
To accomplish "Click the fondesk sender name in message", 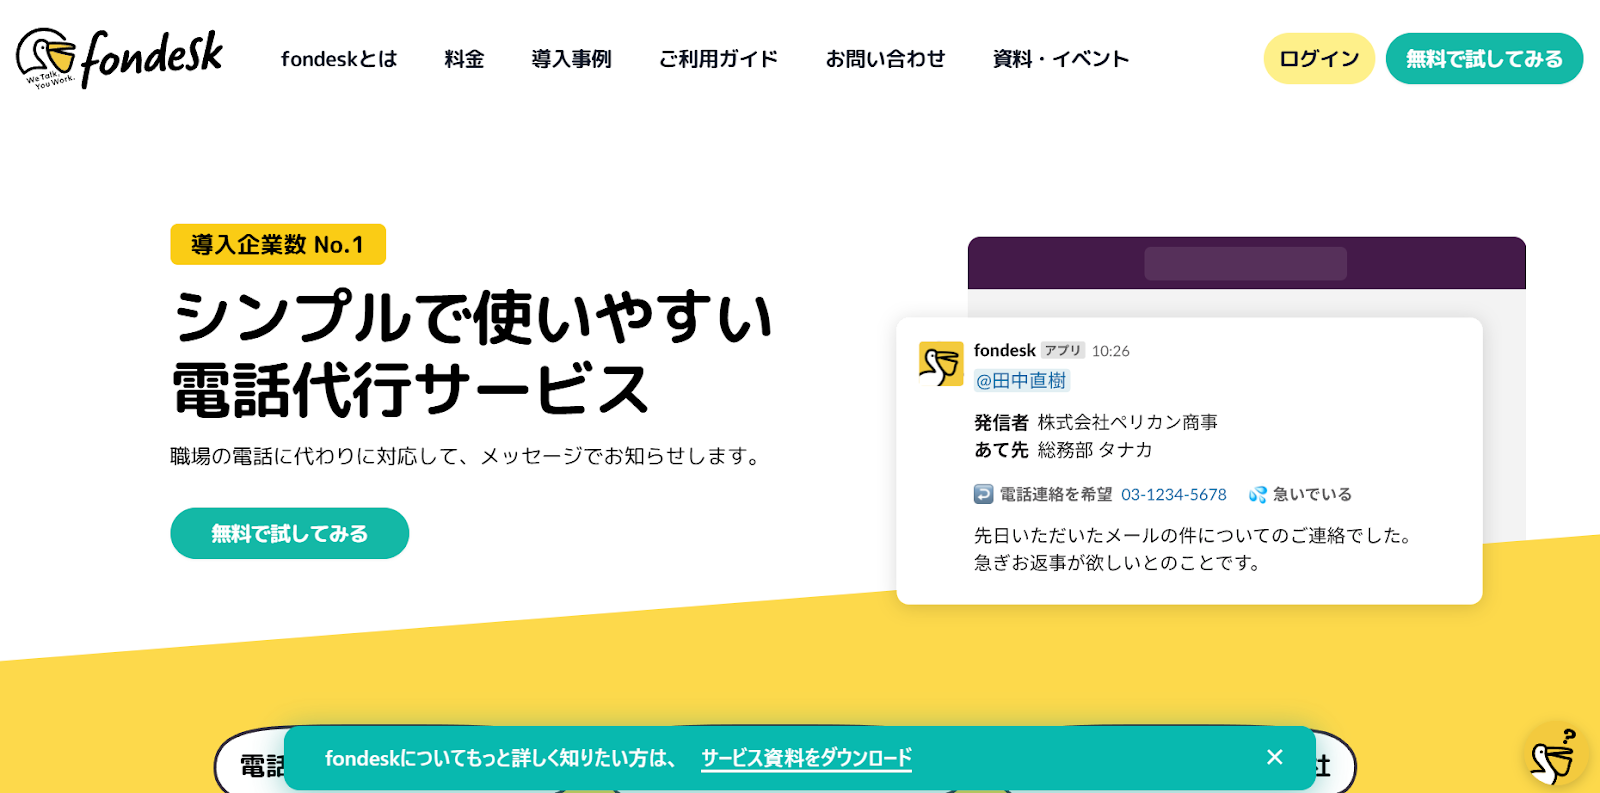I will 1005,350.
